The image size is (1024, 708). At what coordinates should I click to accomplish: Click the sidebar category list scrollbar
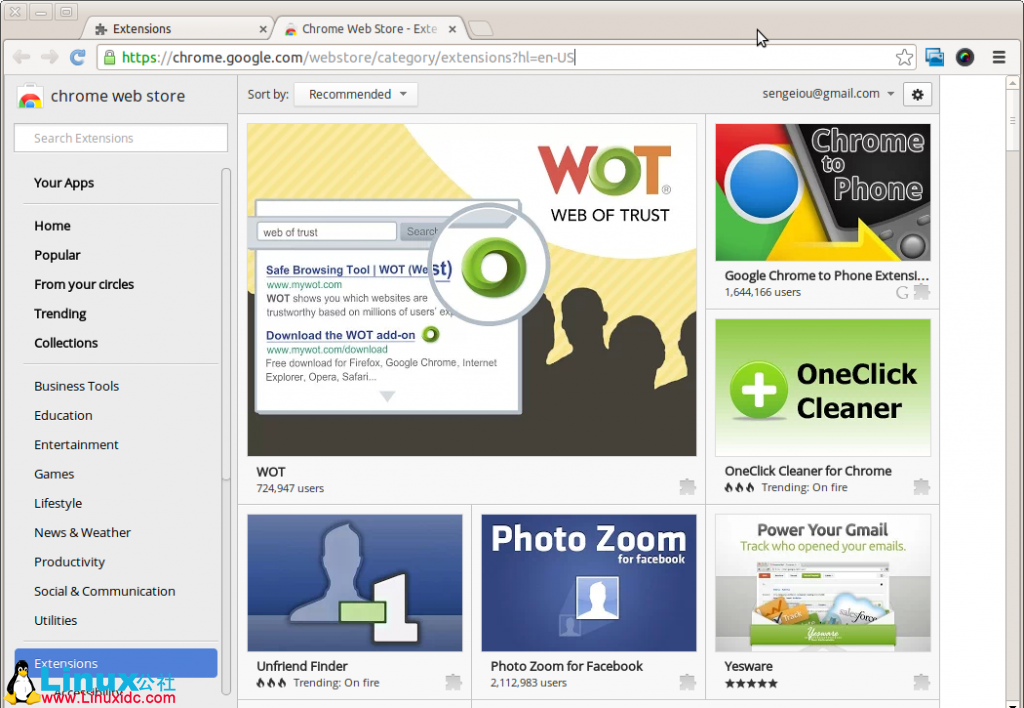tap(226, 325)
